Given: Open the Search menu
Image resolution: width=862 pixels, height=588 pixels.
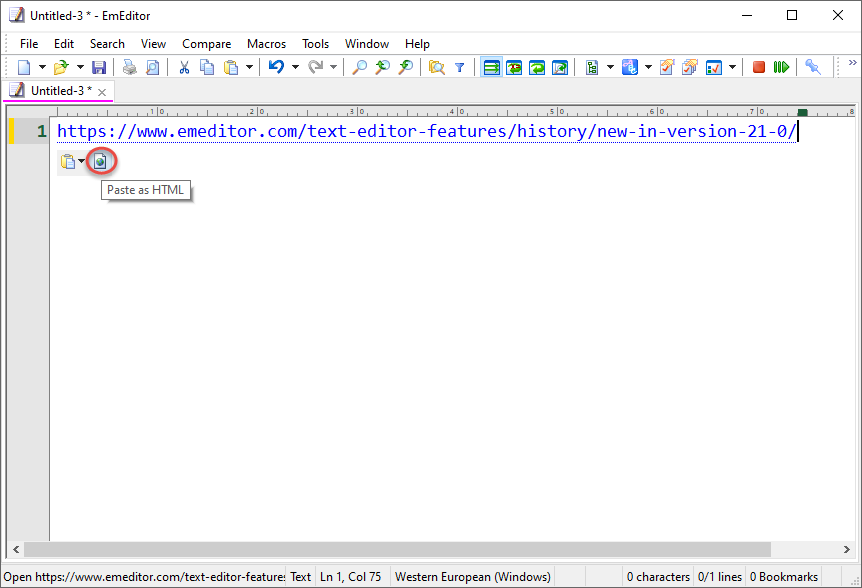Looking at the screenshot, I should 107,44.
